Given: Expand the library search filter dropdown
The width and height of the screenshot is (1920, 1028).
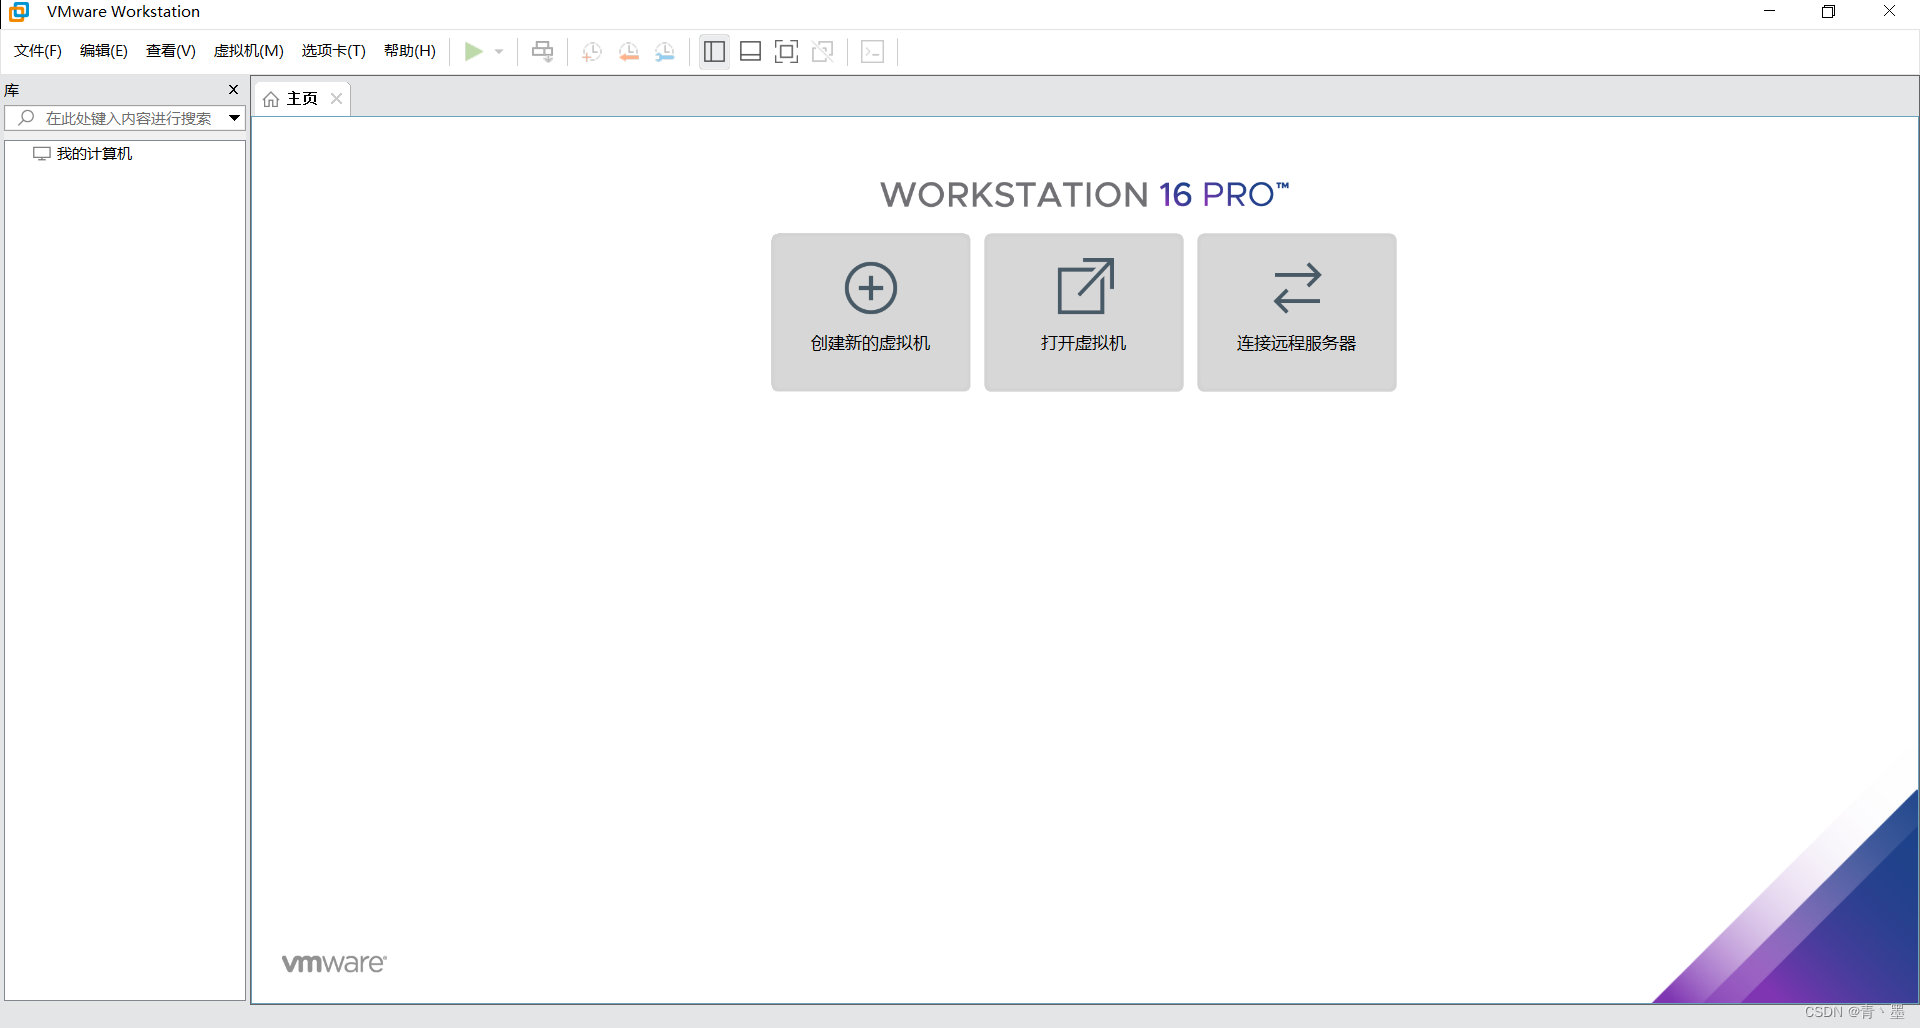Looking at the screenshot, I should pyautogui.click(x=234, y=118).
